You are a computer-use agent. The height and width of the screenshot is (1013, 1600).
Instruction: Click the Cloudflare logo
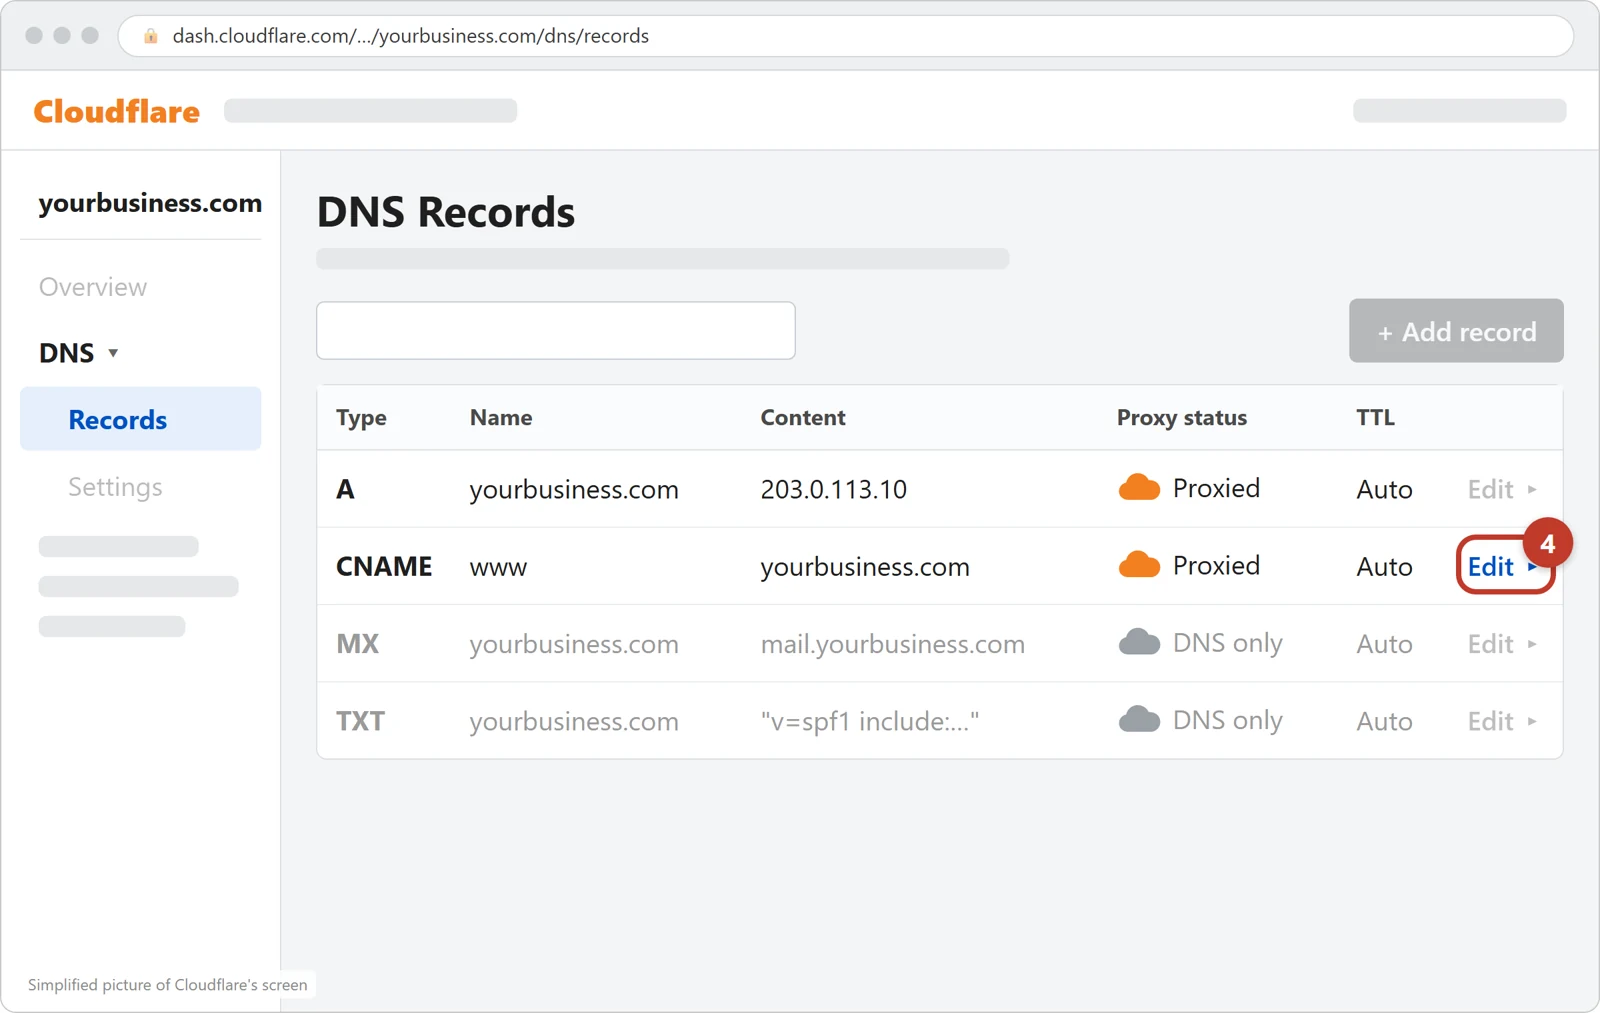[116, 111]
